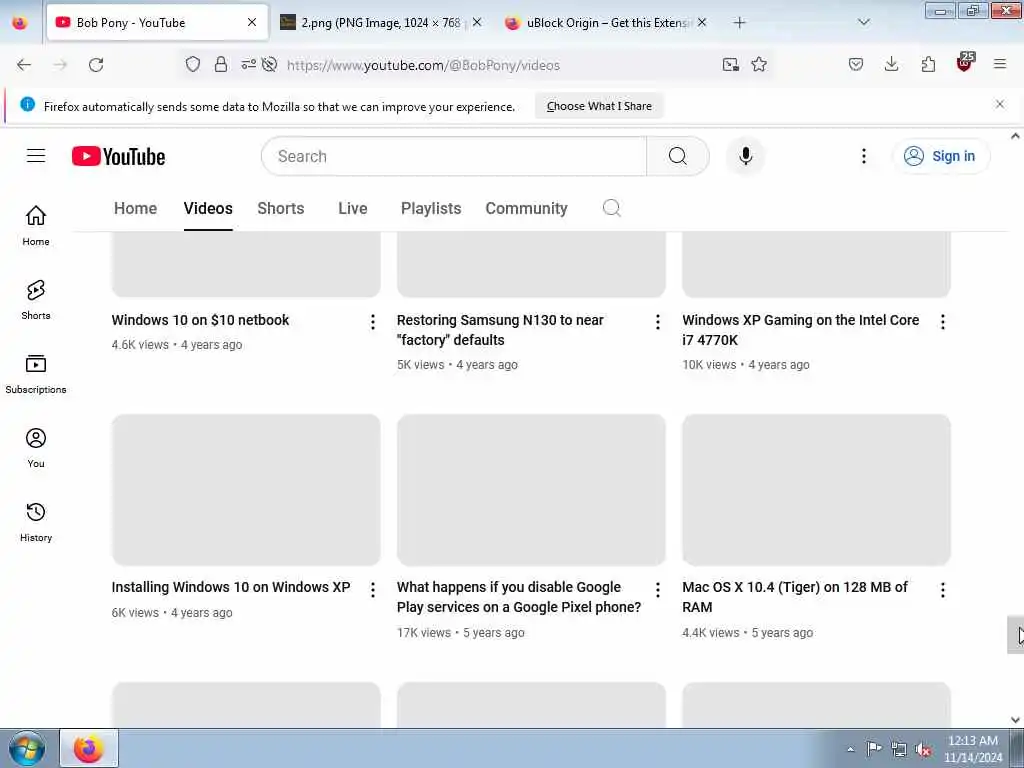
Task: Save page to Pocket
Action: point(856,64)
